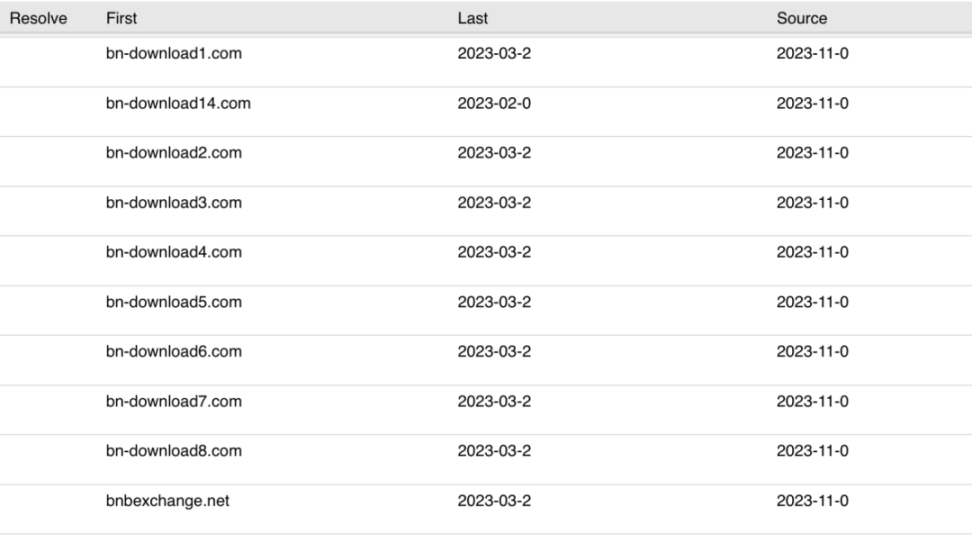Click the 2023-11-0 value in the bnbexchange.net row
972x535 pixels.
pyautogui.click(x=812, y=501)
